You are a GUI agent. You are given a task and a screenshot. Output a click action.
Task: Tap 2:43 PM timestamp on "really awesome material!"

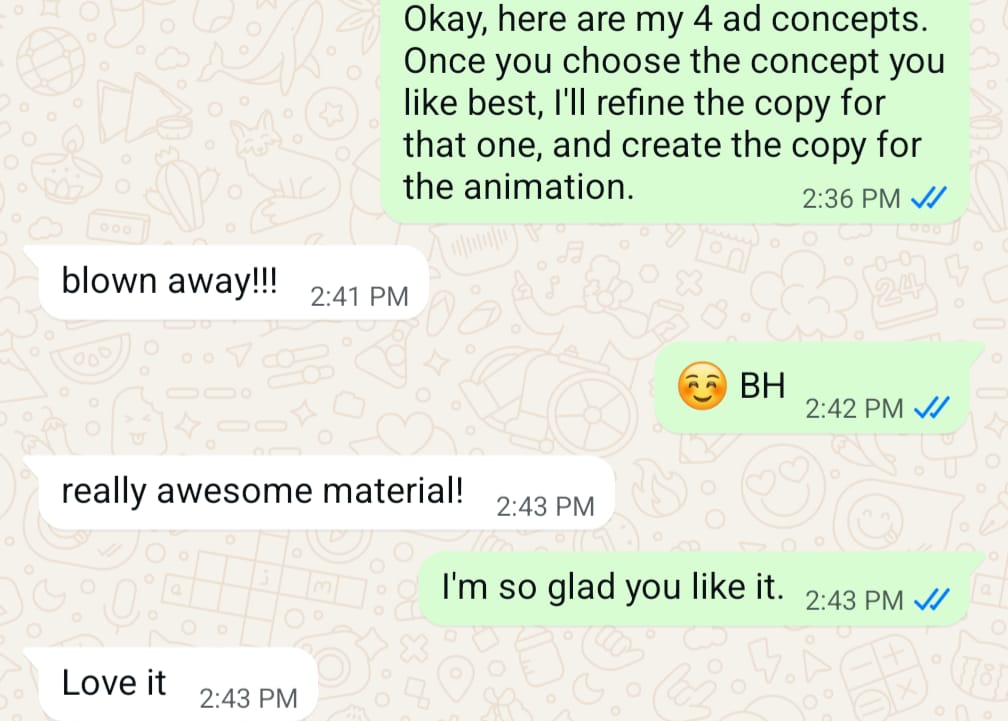545,507
